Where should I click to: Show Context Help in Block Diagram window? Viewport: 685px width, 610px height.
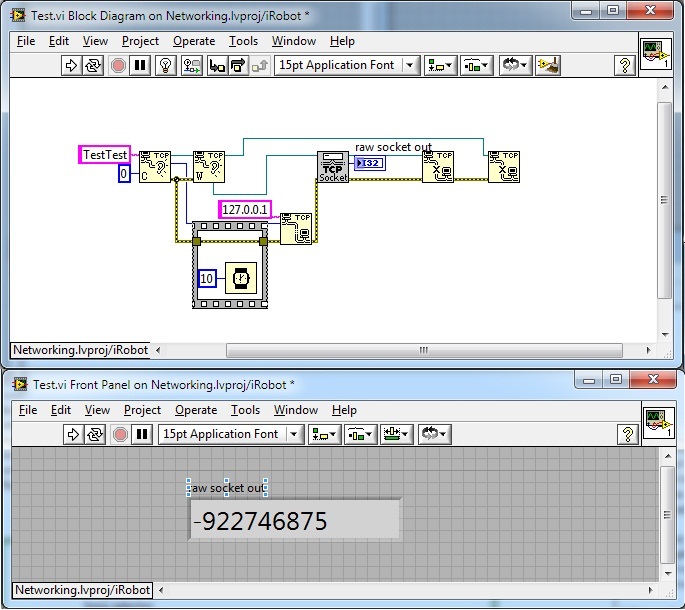[x=624, y=66]
